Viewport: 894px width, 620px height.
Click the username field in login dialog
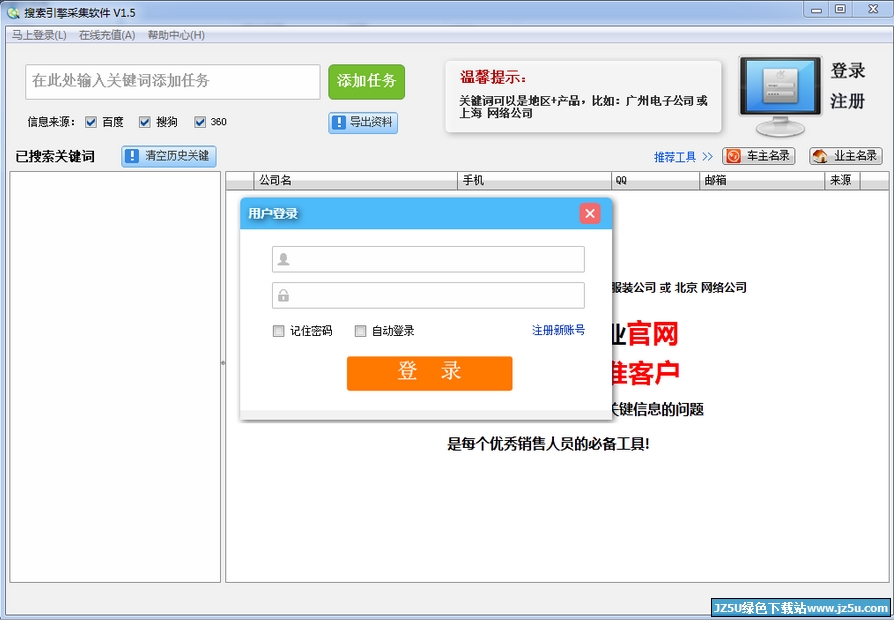pos(428,260)
